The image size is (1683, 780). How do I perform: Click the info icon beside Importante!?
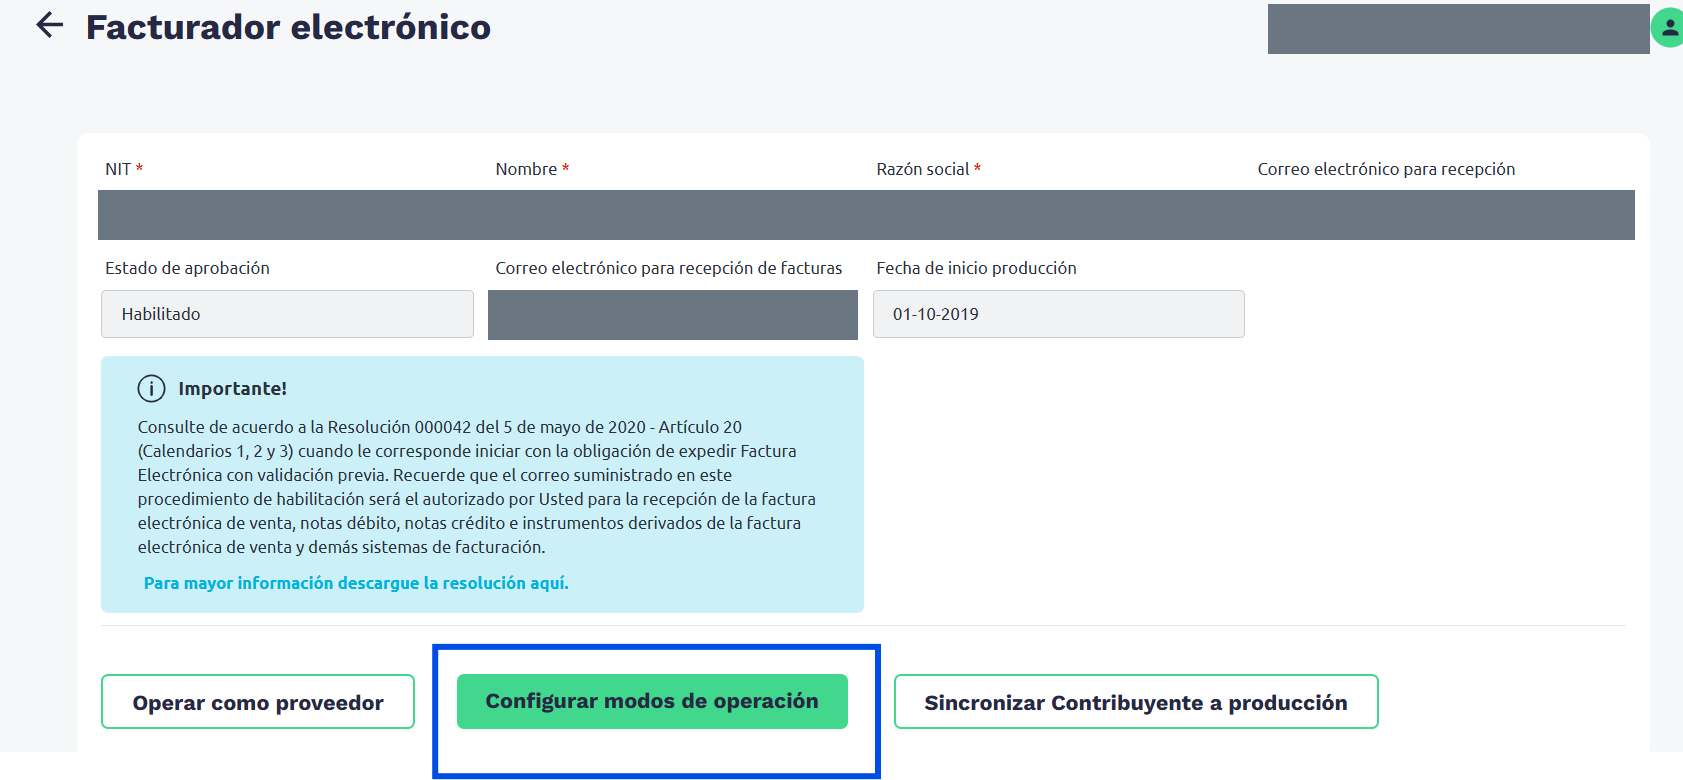[151, 388]
